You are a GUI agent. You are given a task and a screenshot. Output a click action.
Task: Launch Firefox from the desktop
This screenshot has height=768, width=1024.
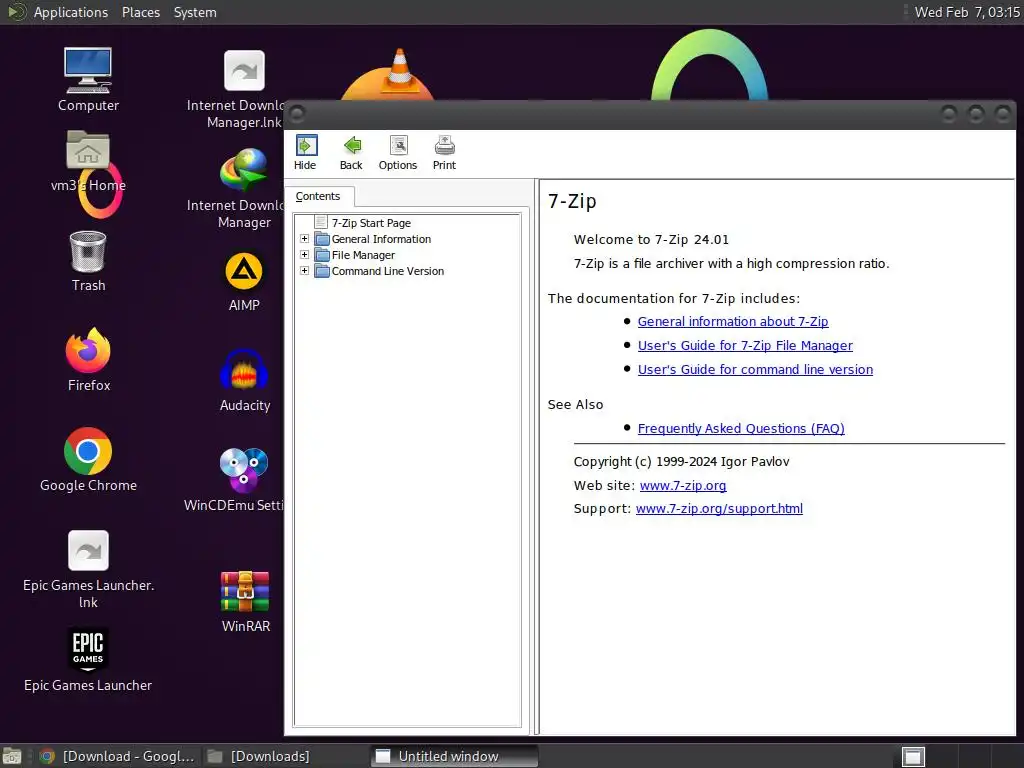point(88,360)
